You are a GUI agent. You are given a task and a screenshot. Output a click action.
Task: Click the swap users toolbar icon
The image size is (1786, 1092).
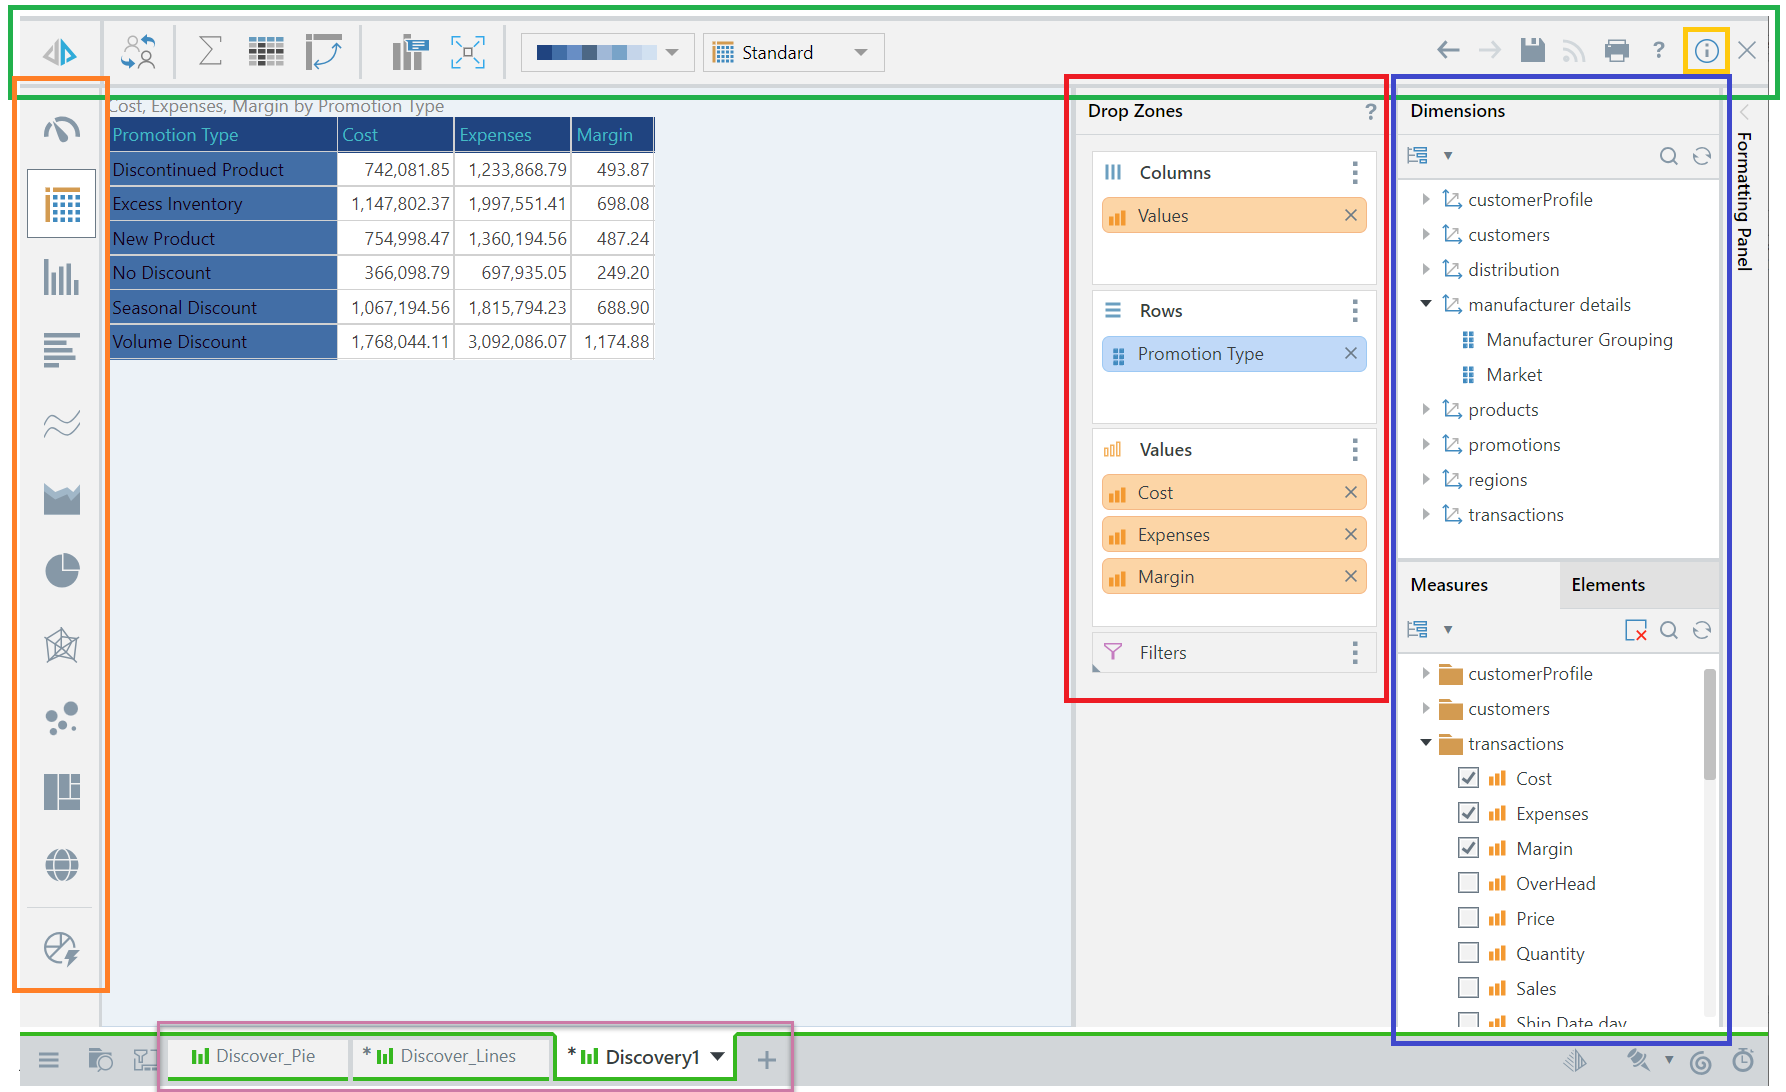(139, 51)
